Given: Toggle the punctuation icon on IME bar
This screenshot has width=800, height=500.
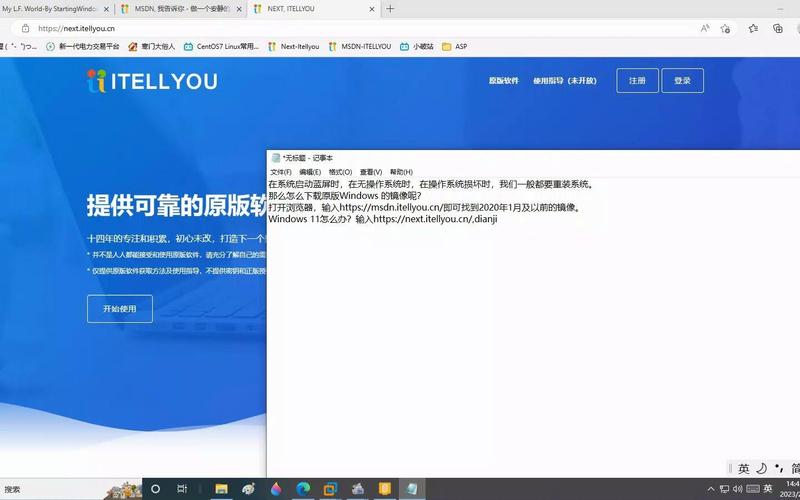Looking at the screenshot, I should point(779,468).
